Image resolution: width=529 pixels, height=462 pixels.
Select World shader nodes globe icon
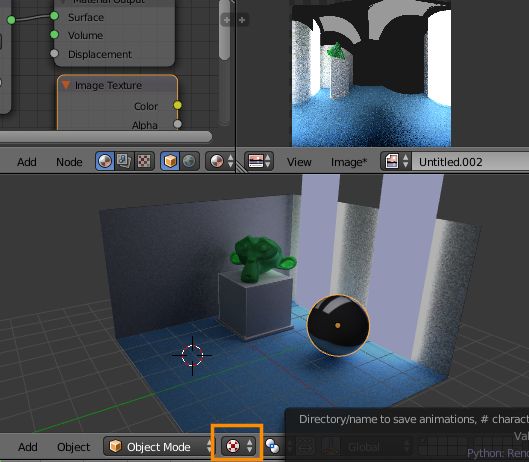tap(189, 161)
